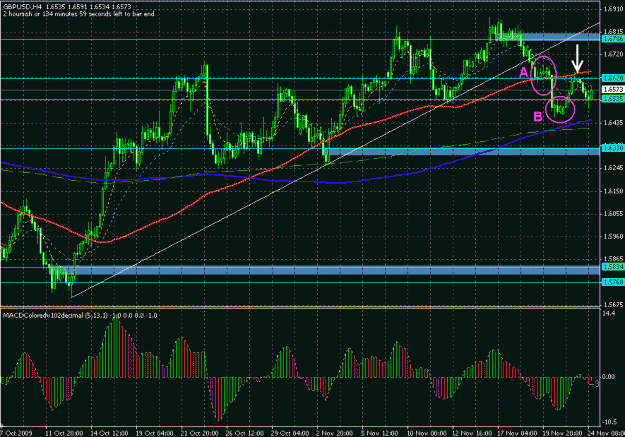Select the 1.6150 price axis label
The image size is (625, 437).
tap(613, 191)
